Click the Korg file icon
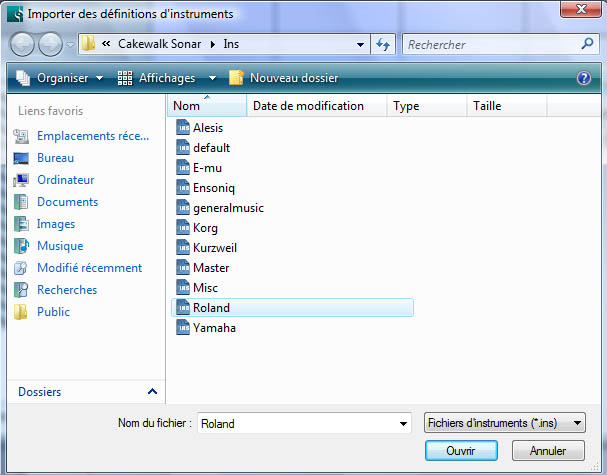This screenshot has height=475, width=607. pos(183,228)
